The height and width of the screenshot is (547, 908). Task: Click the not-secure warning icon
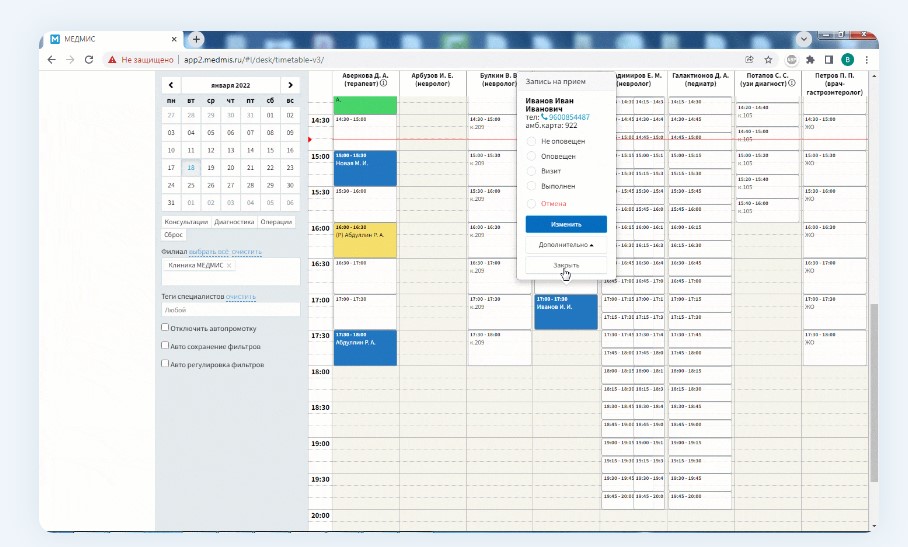(x=111, y=60)
